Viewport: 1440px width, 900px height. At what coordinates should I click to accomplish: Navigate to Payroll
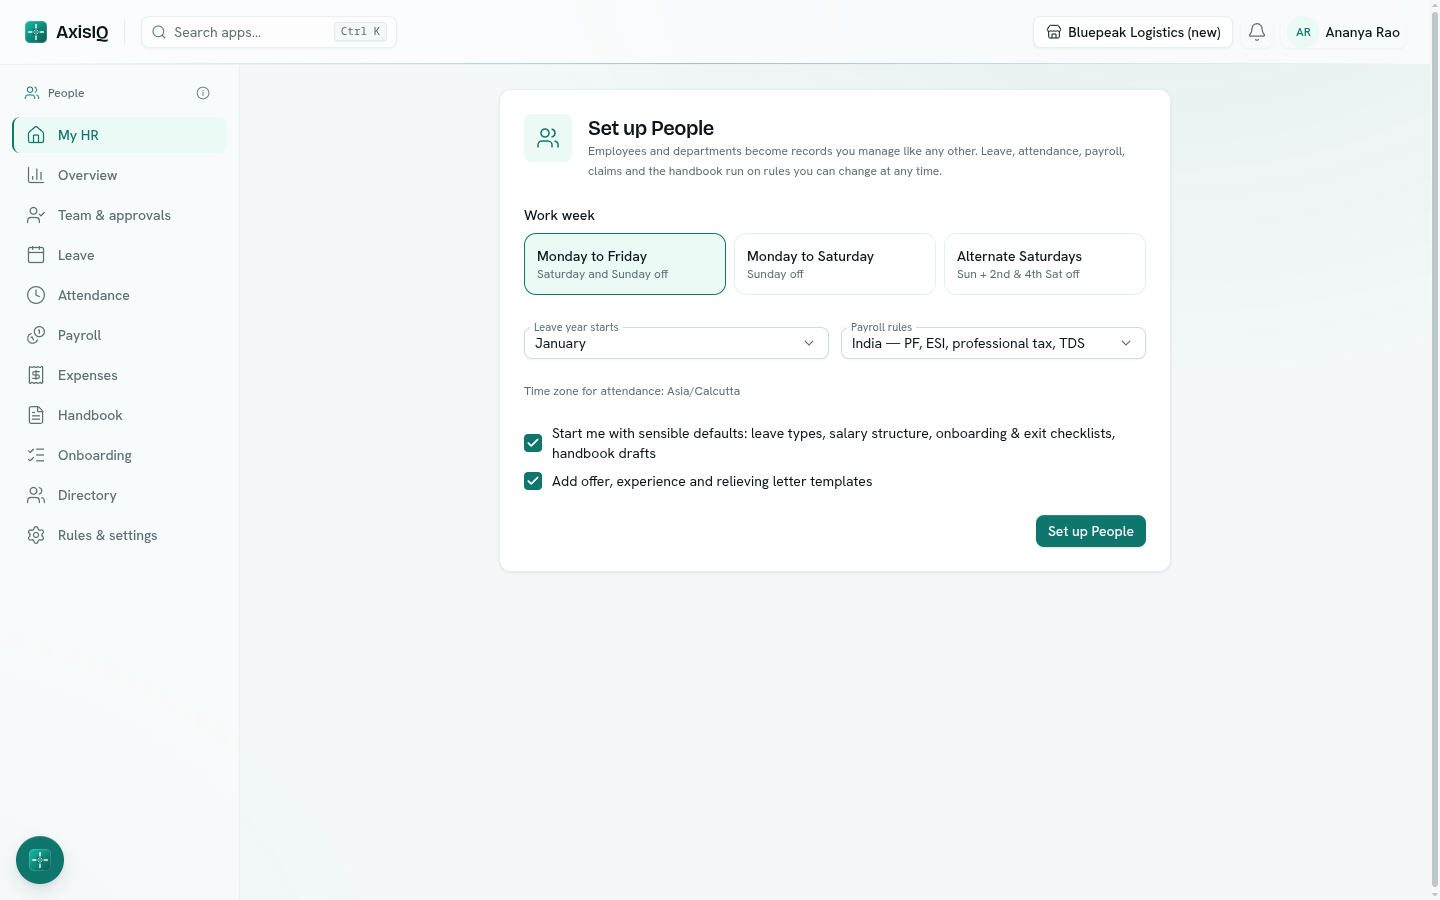pyautogui.click(x=120, y=335)
